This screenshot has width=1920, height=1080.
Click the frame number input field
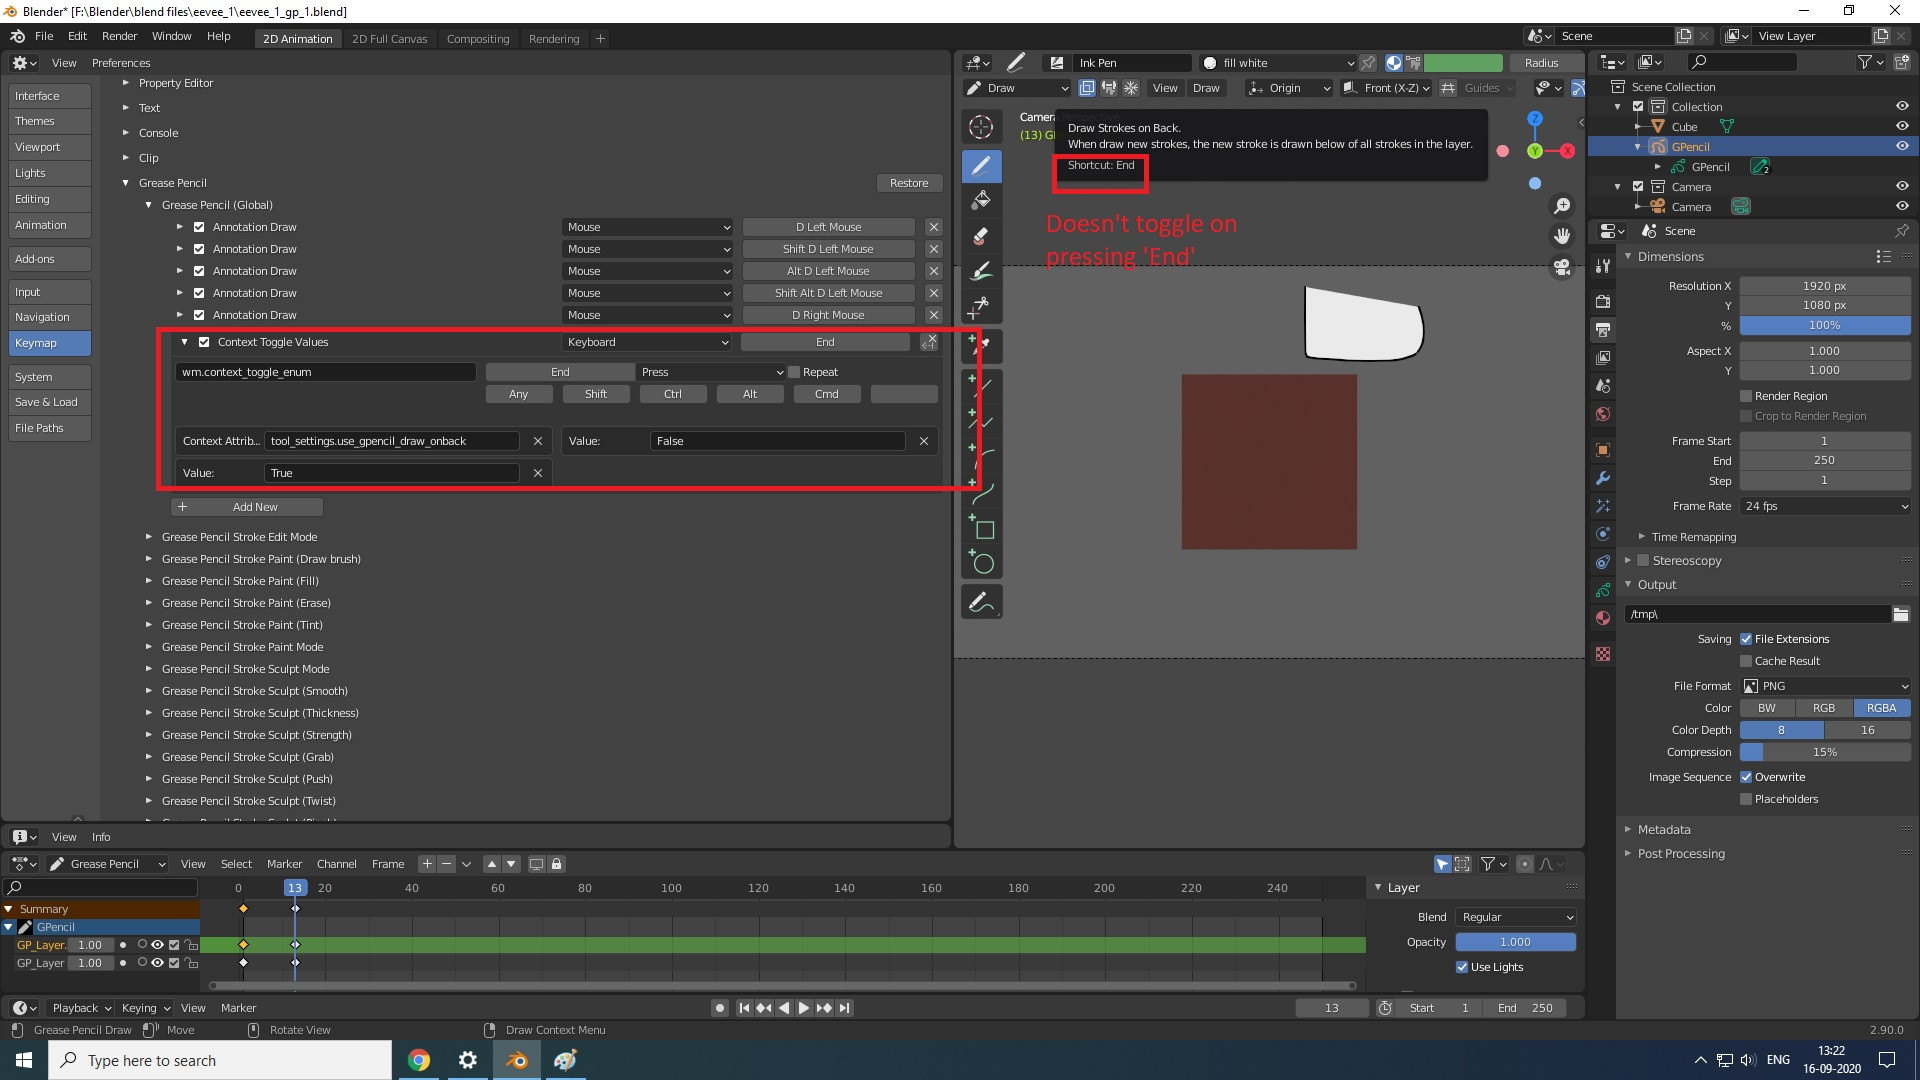coord(1331,1007)
